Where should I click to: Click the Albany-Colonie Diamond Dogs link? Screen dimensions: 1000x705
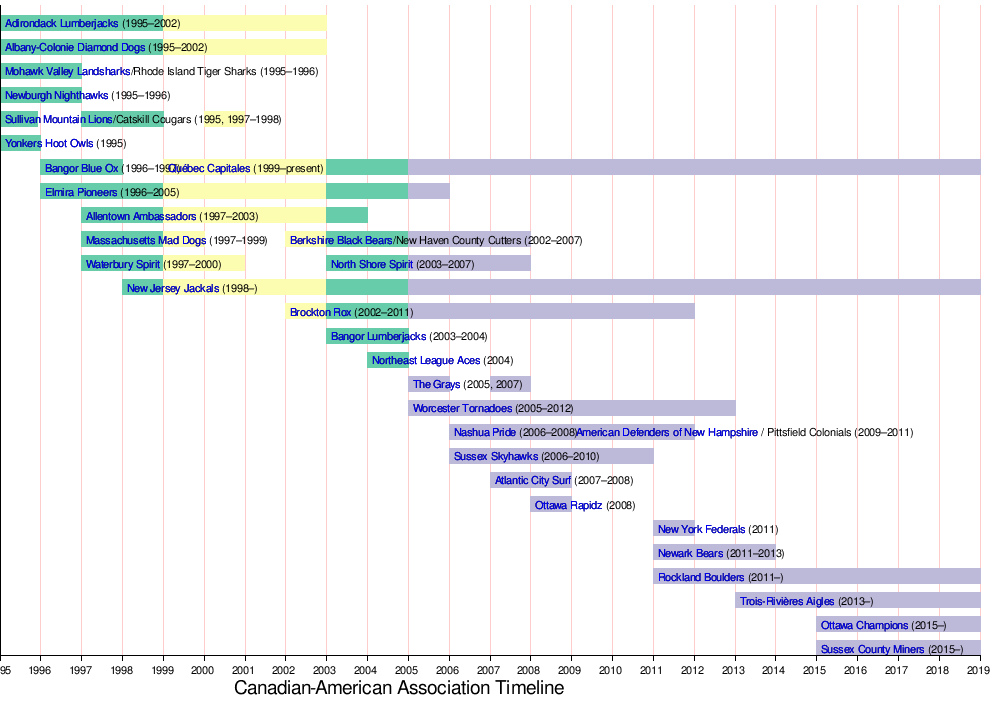(75, 47)
